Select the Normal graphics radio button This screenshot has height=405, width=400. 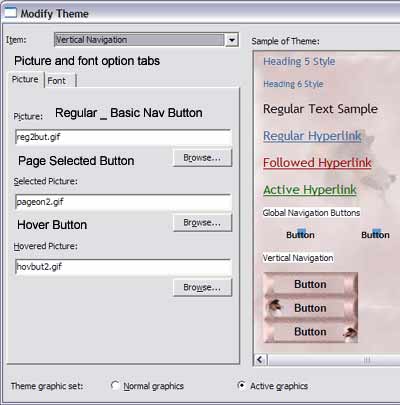115,386
